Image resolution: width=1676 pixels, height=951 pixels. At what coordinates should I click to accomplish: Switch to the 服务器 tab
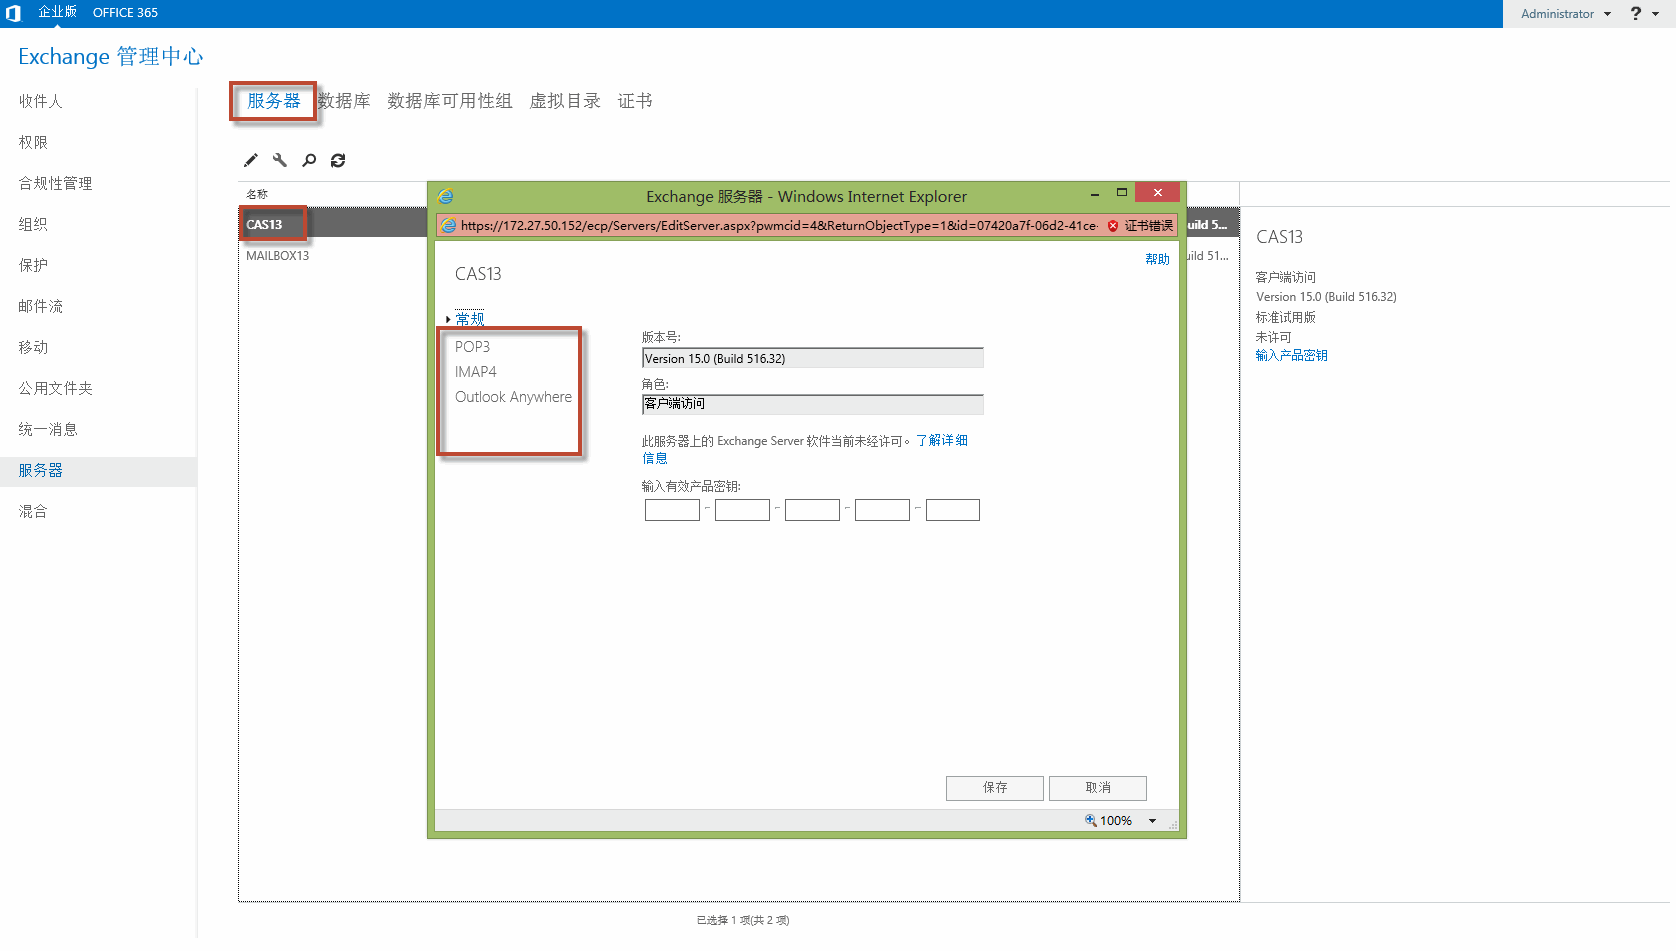coord(274,101)
